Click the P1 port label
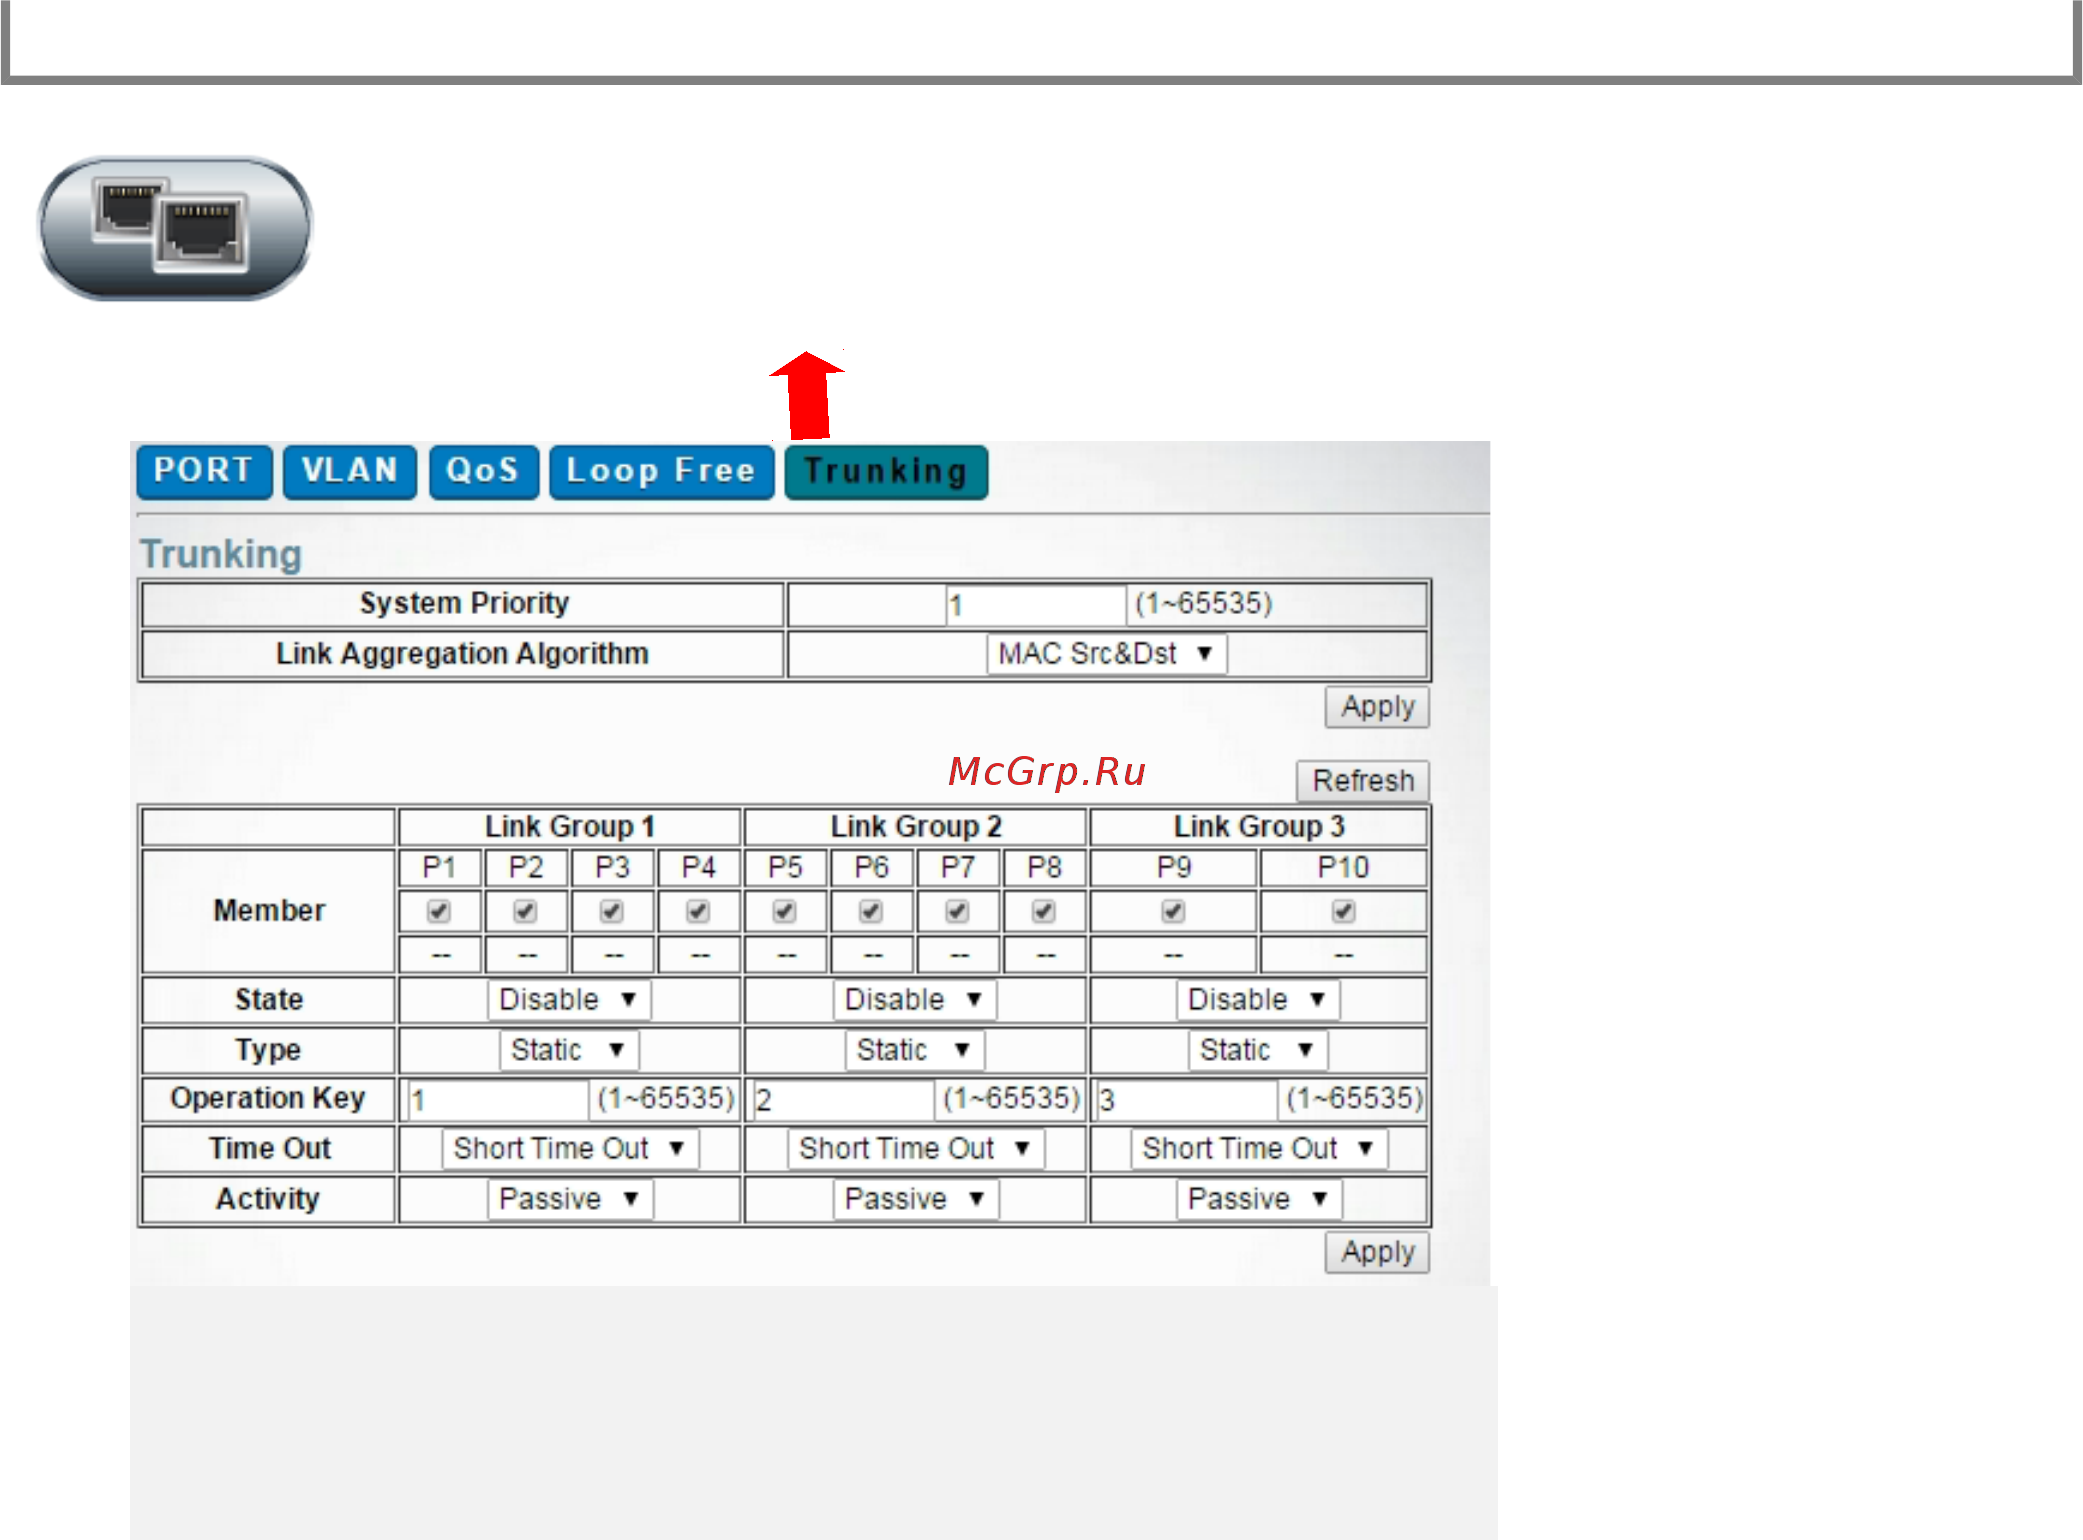Screen dimensions: 2083x1540 (x=439, y=867)
